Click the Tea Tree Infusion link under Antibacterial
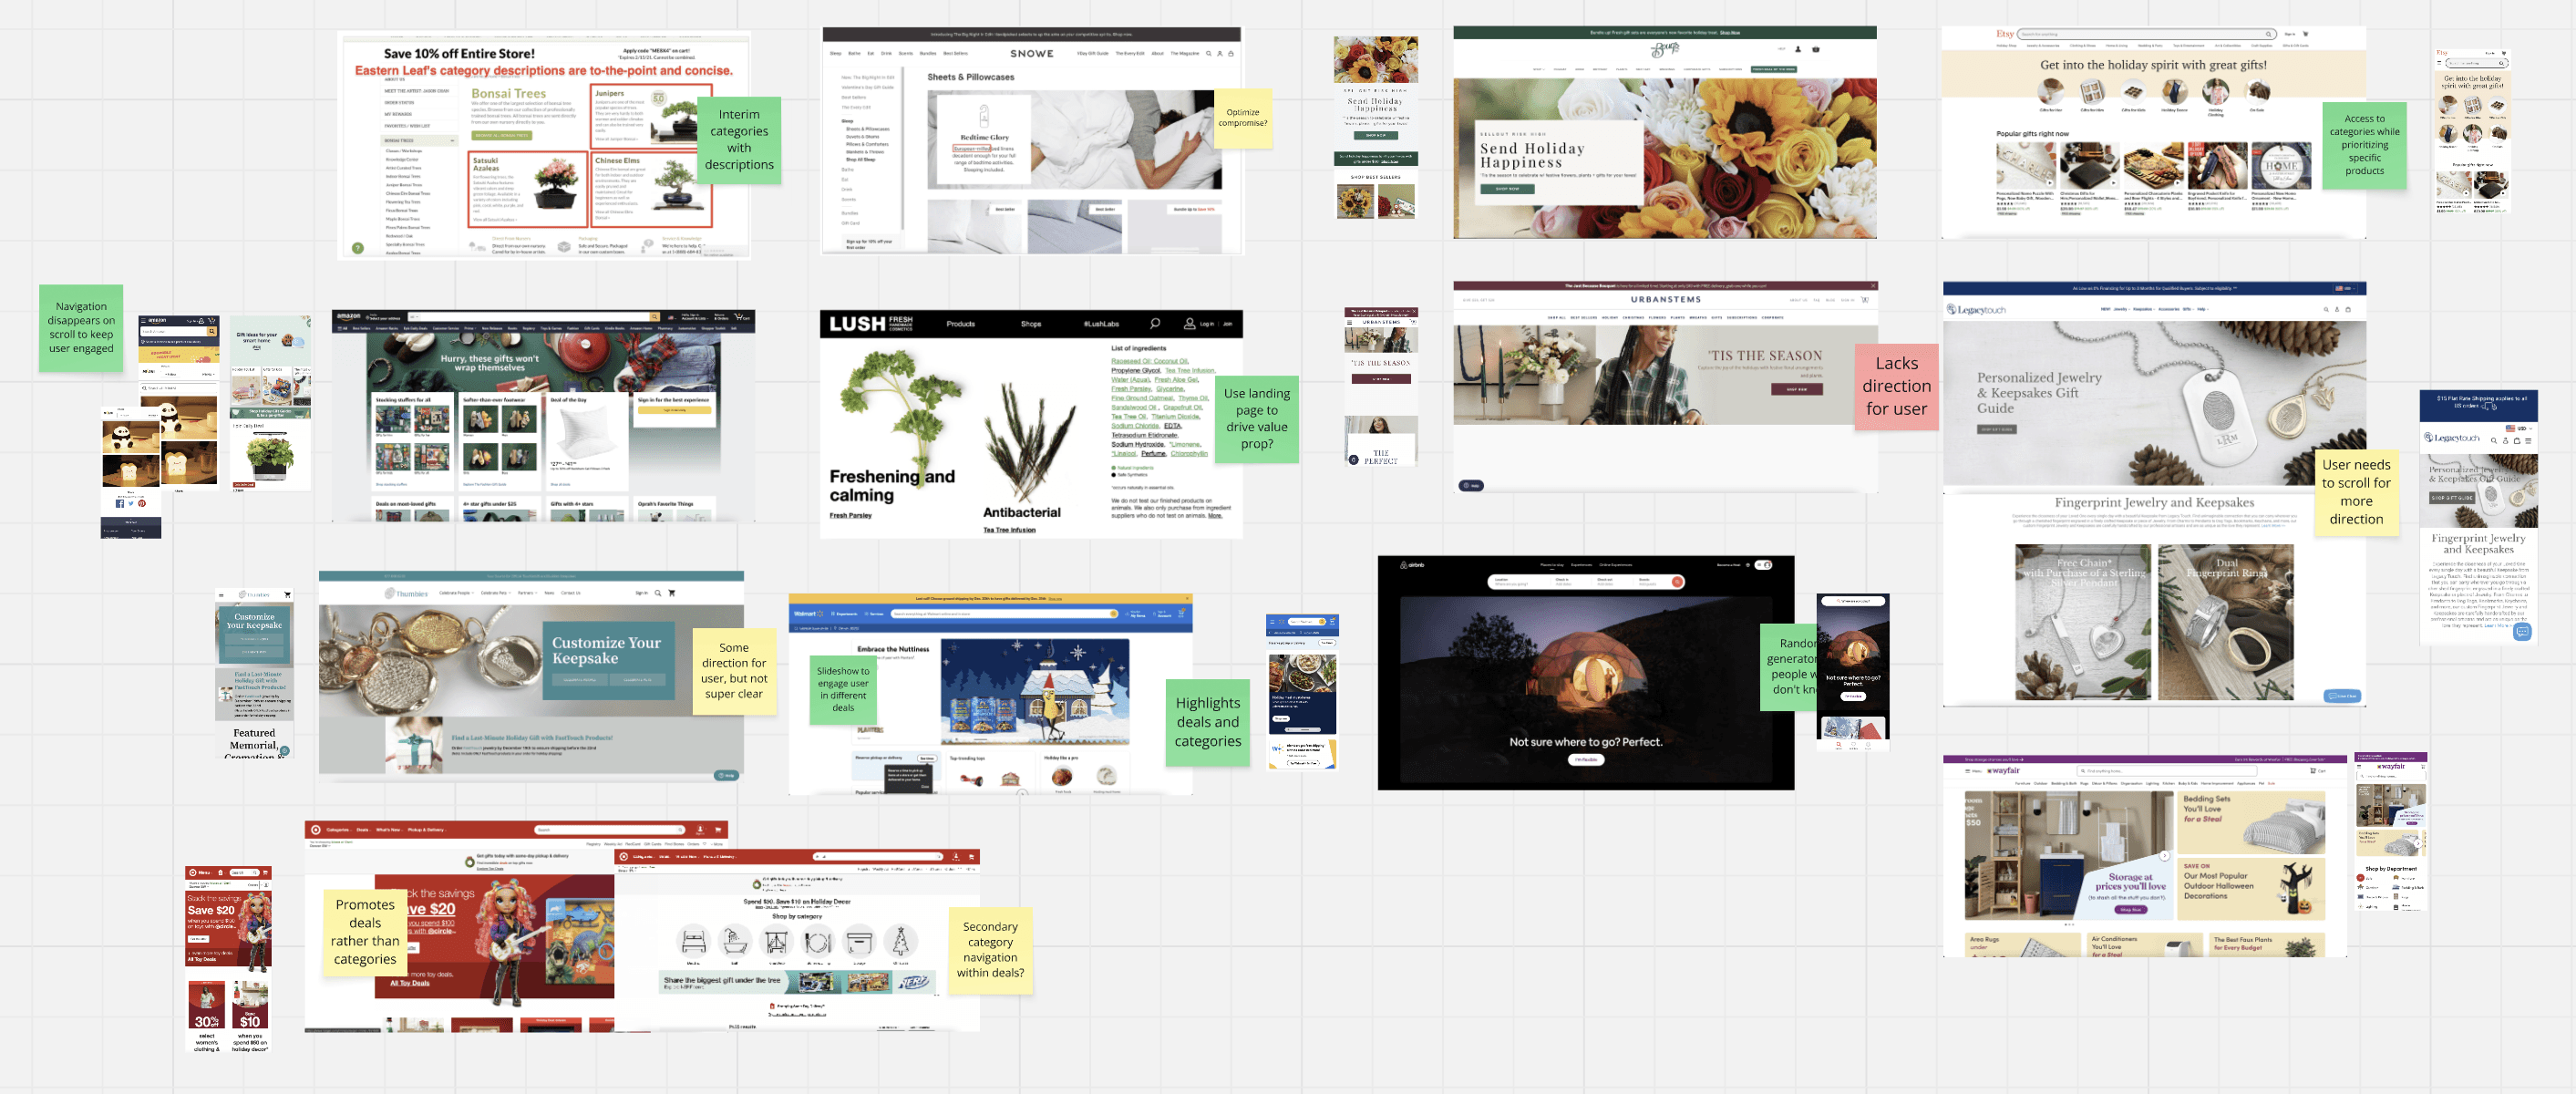Viewport: 2576px width, 1094px height. tap(1009, 530)
